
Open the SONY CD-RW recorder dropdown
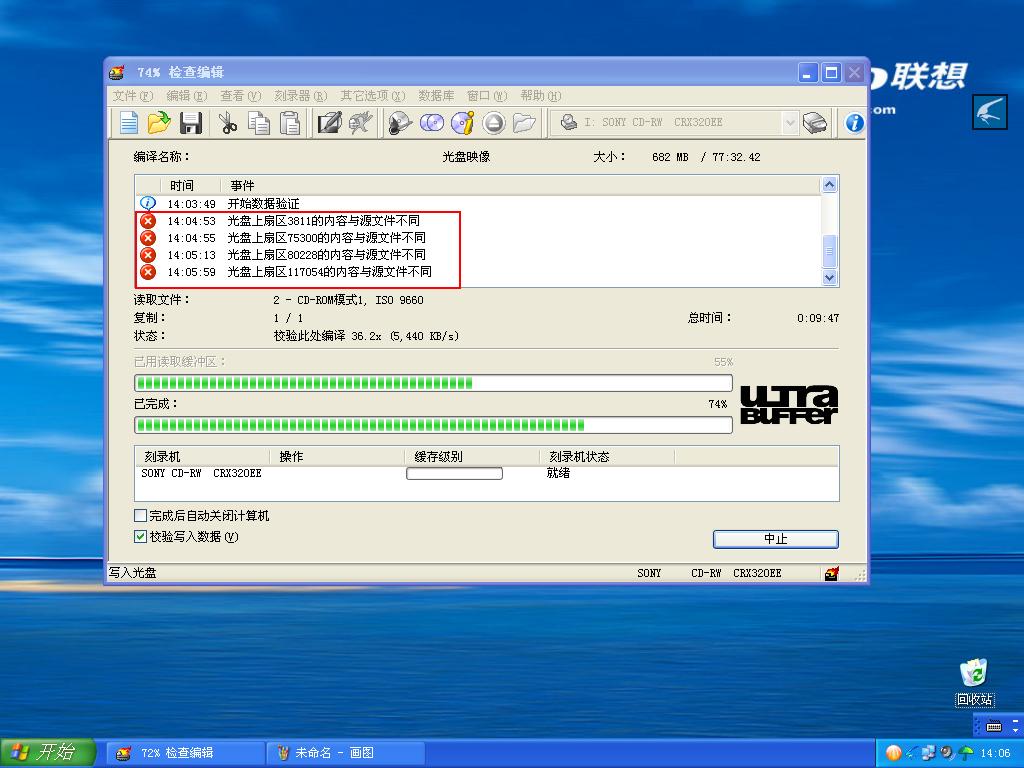click(x=790, y=122)
